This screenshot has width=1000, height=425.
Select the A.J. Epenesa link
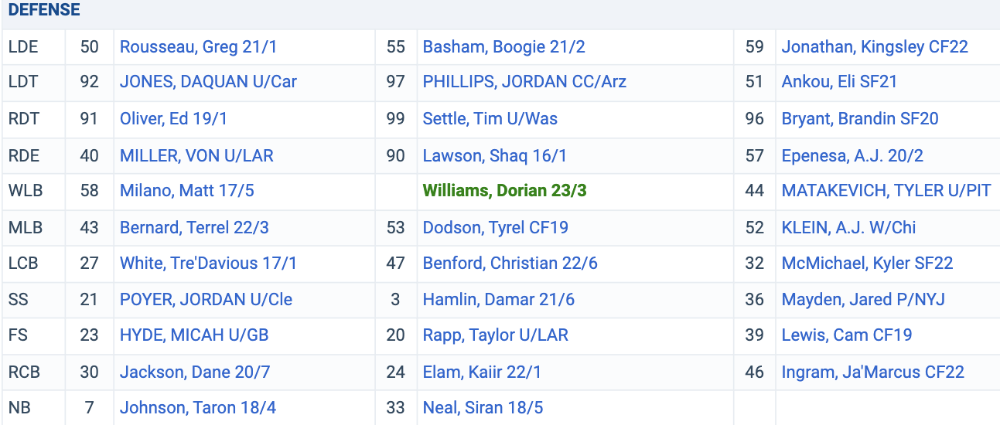[853, 156]
